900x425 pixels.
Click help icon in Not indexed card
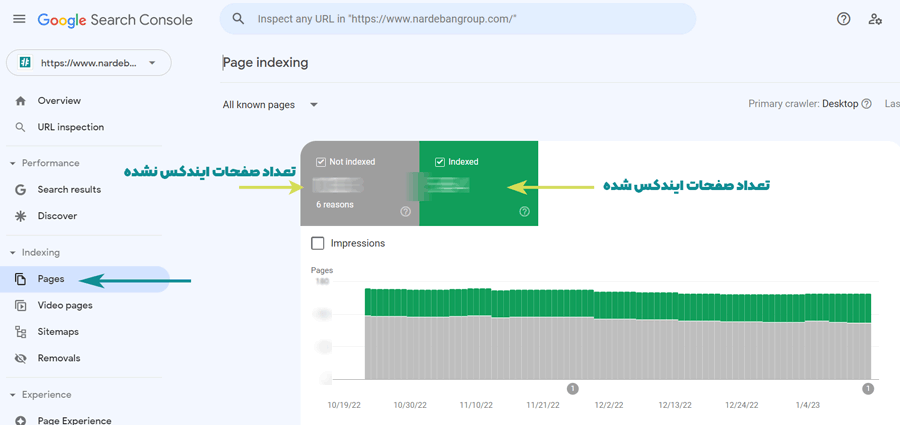[x=405, y=211]
